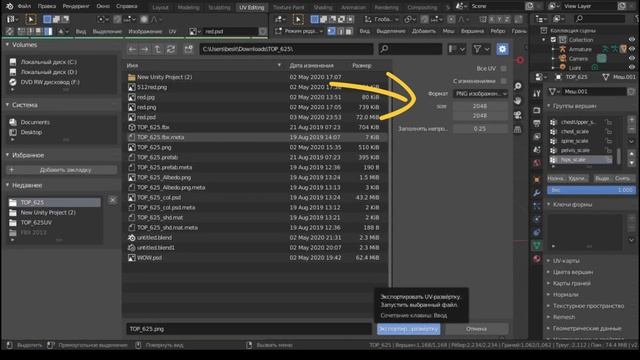Switch to the Layout workspace tab
Viewport: 640px width, 360px height.
pos(160,7)
